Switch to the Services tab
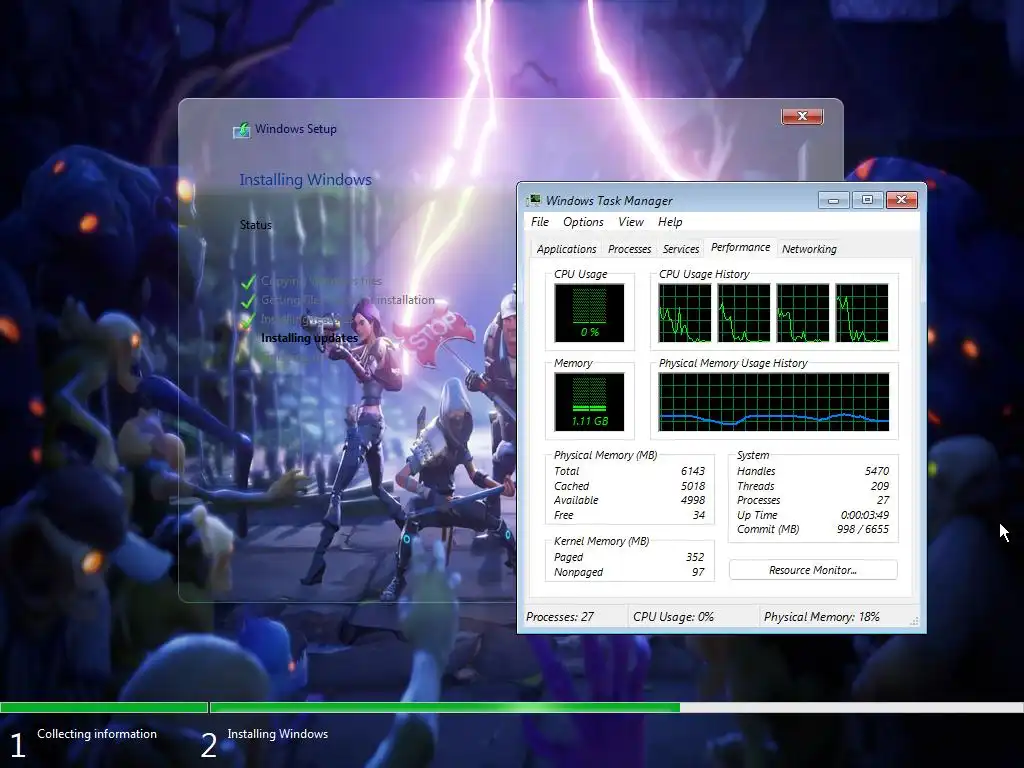1024x768 pixels. (x=680, y=249)
